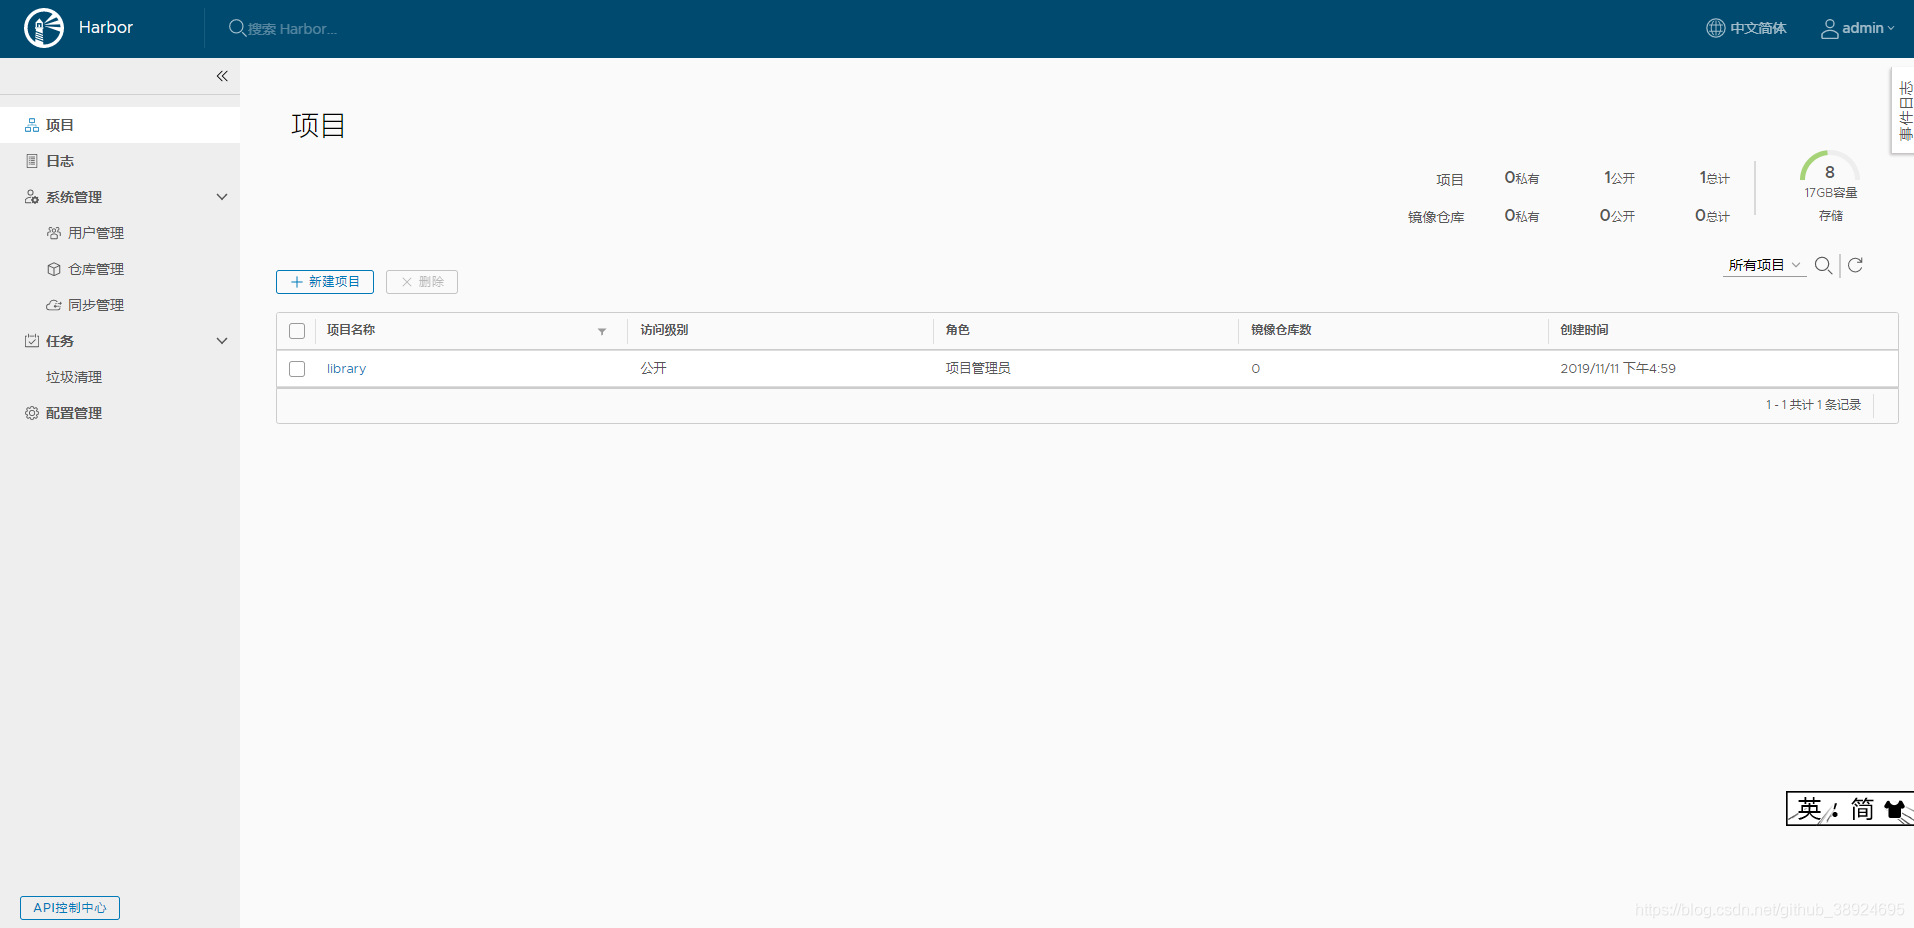Screen dimensions: 1914x928
Task: Click the 系统管理 administration icon
Action: (32, 197)
